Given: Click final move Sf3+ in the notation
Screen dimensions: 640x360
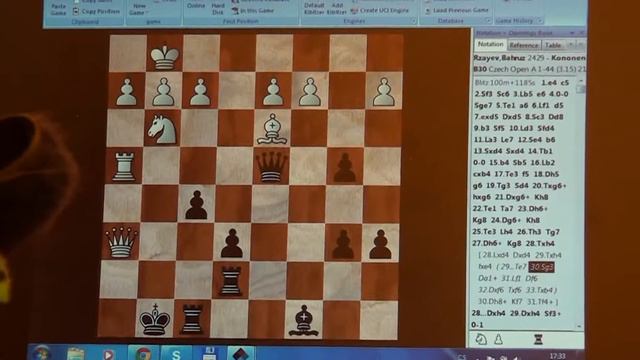Looking at the screenshot, I should (x=553, y=313).
